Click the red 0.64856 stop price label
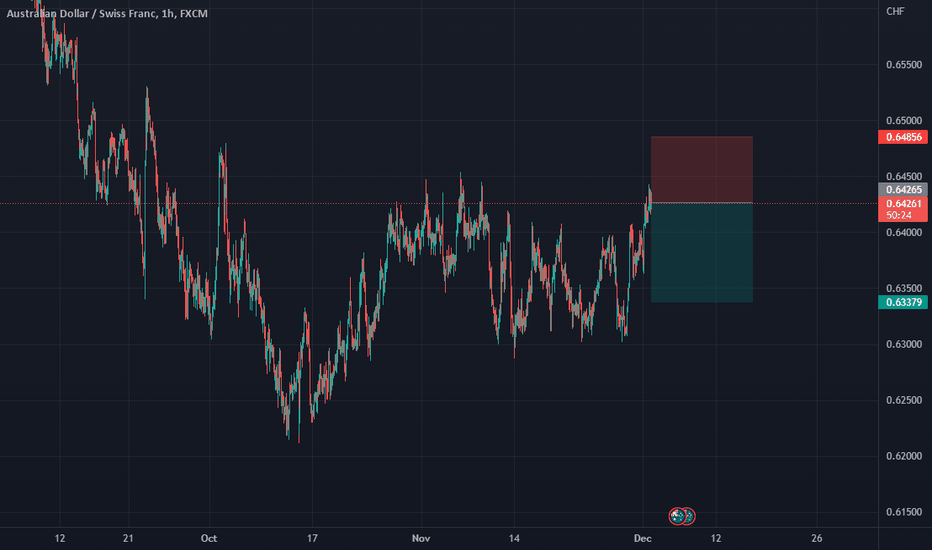 point(903,137)
